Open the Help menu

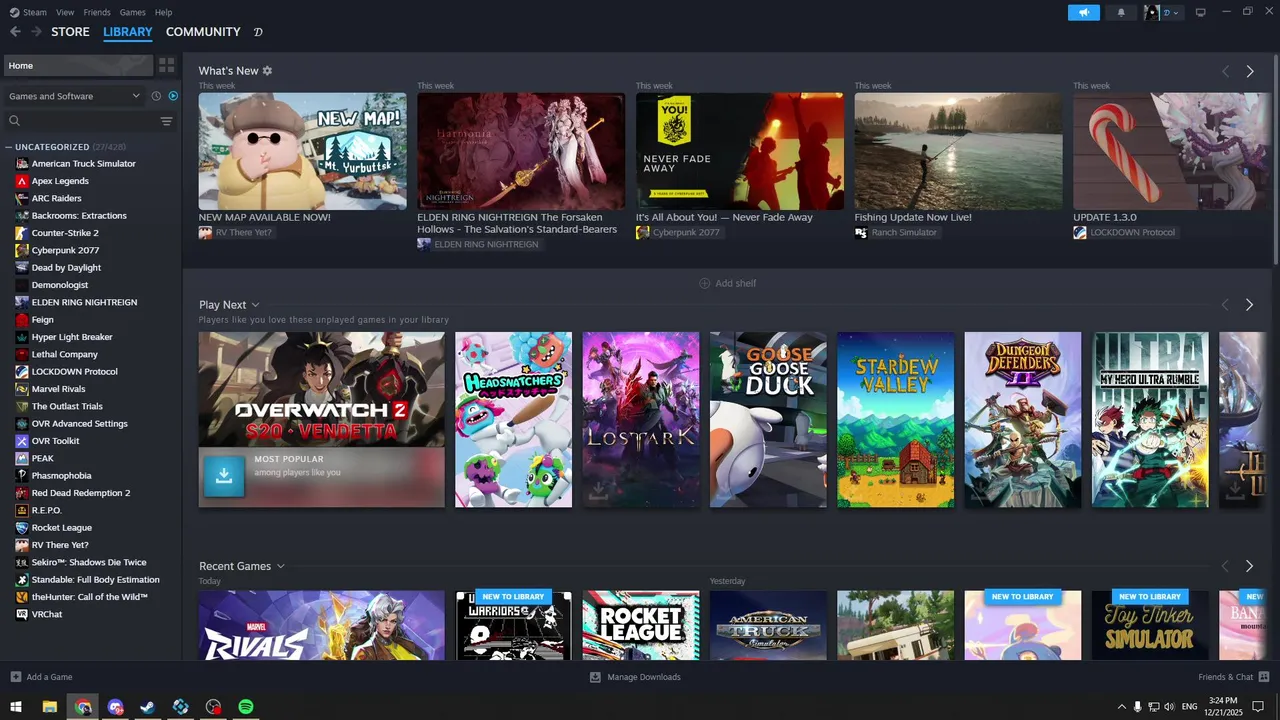(x=163, y=12)
